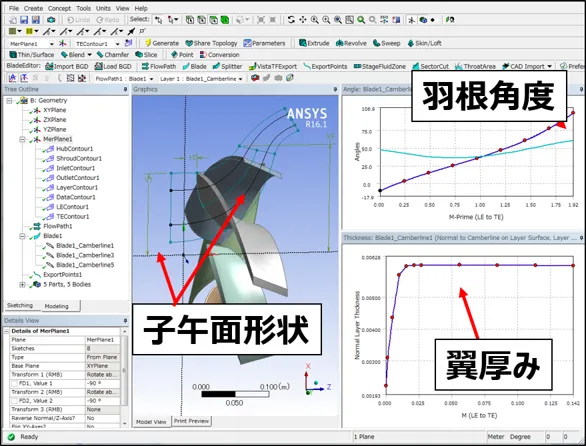Click the Blade BladeEditor tool
This screenshot has width=586, height=446.
[194, 66]
